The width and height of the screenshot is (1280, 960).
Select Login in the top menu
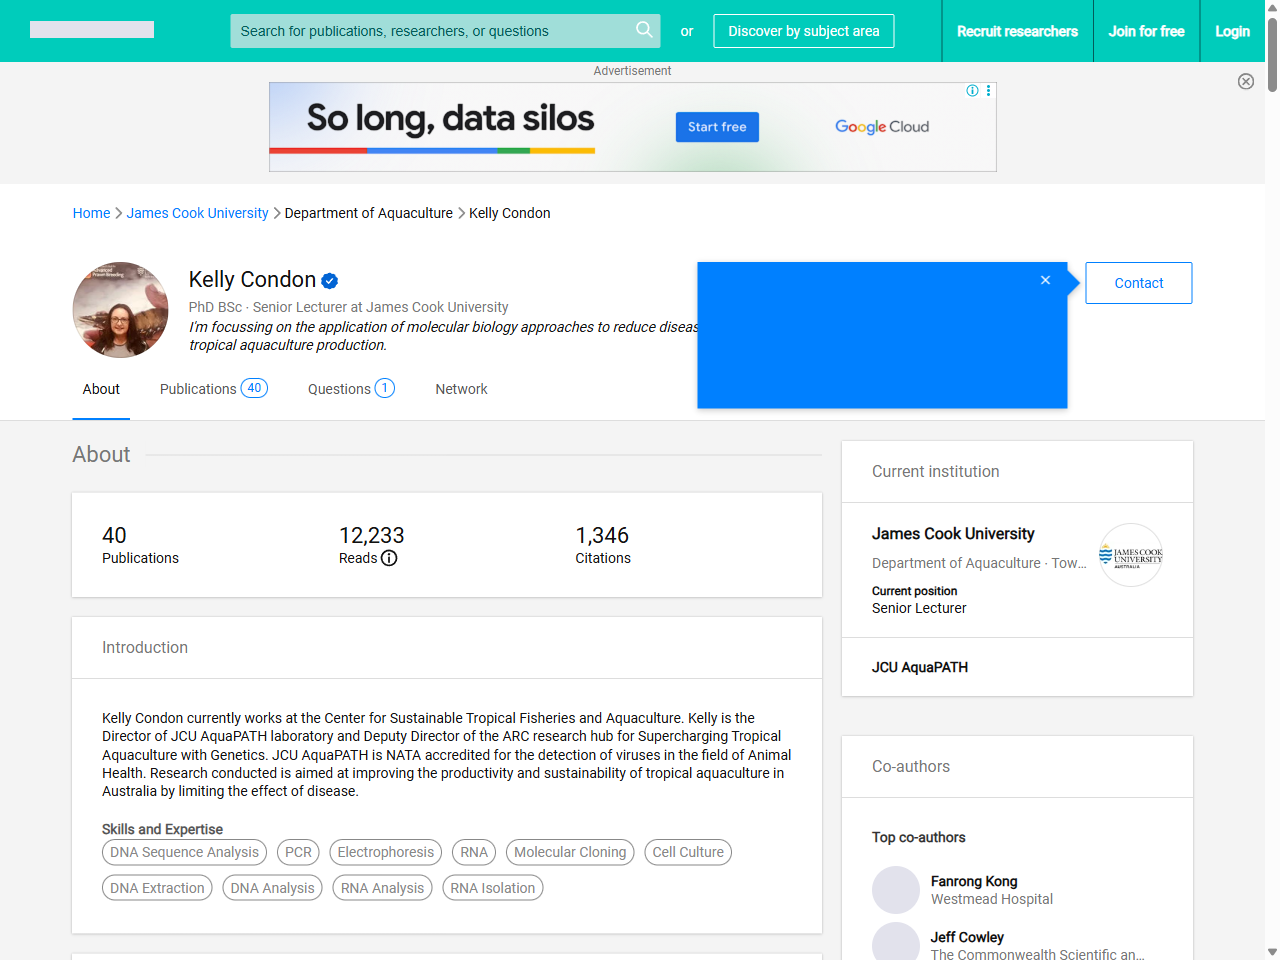(1232, 31)
